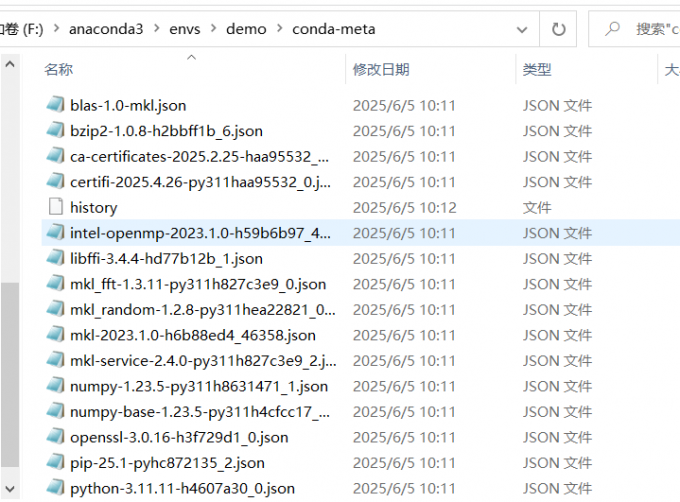
Task: Select file name mkl_random-1.2.8-py311hea22821
Action: 203,310
